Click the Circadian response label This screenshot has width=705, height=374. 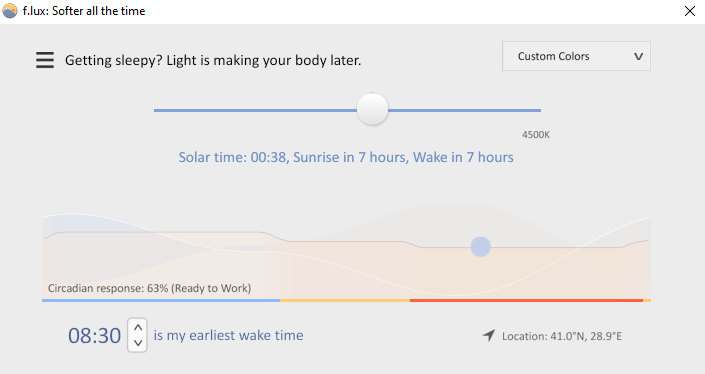pos(149,288)
